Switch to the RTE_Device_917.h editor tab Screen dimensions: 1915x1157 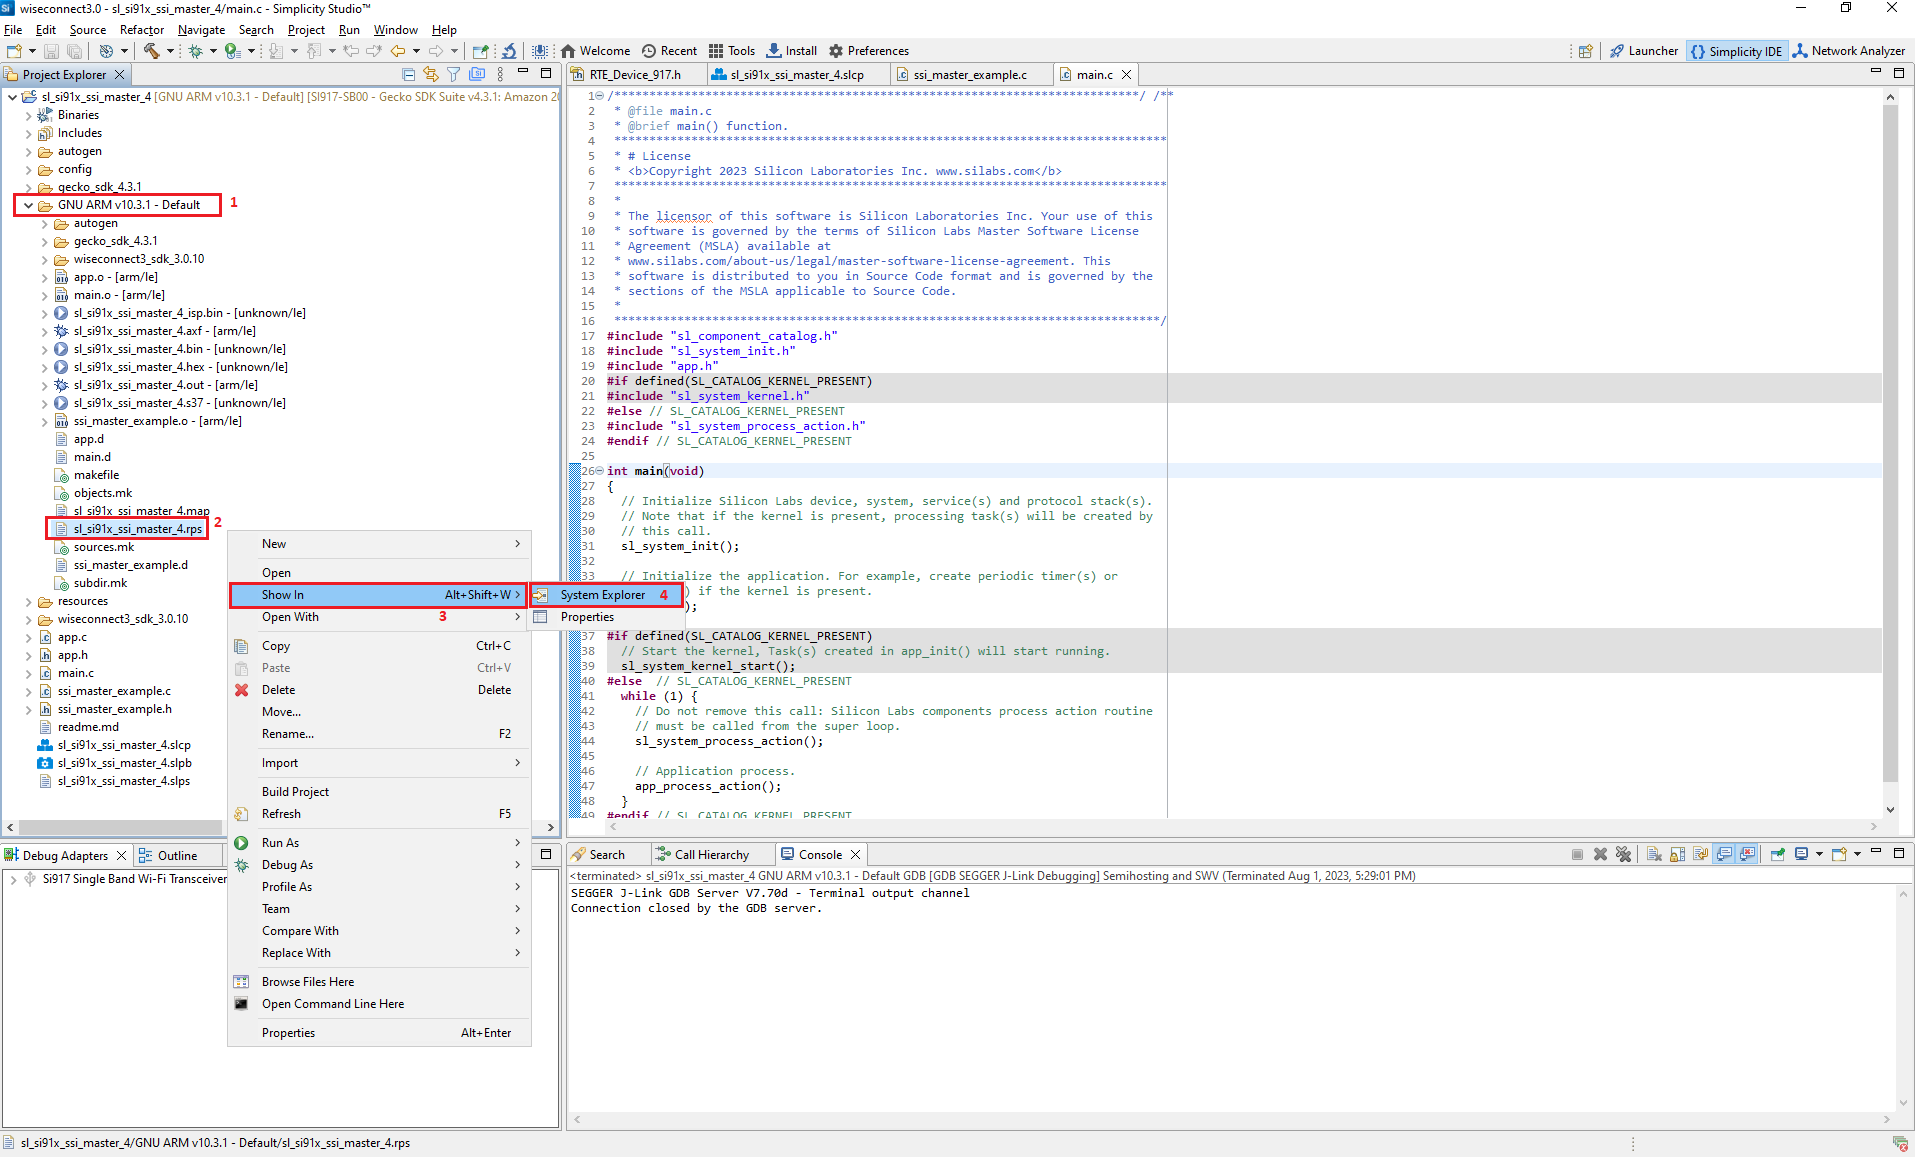[x=635, y=75]
